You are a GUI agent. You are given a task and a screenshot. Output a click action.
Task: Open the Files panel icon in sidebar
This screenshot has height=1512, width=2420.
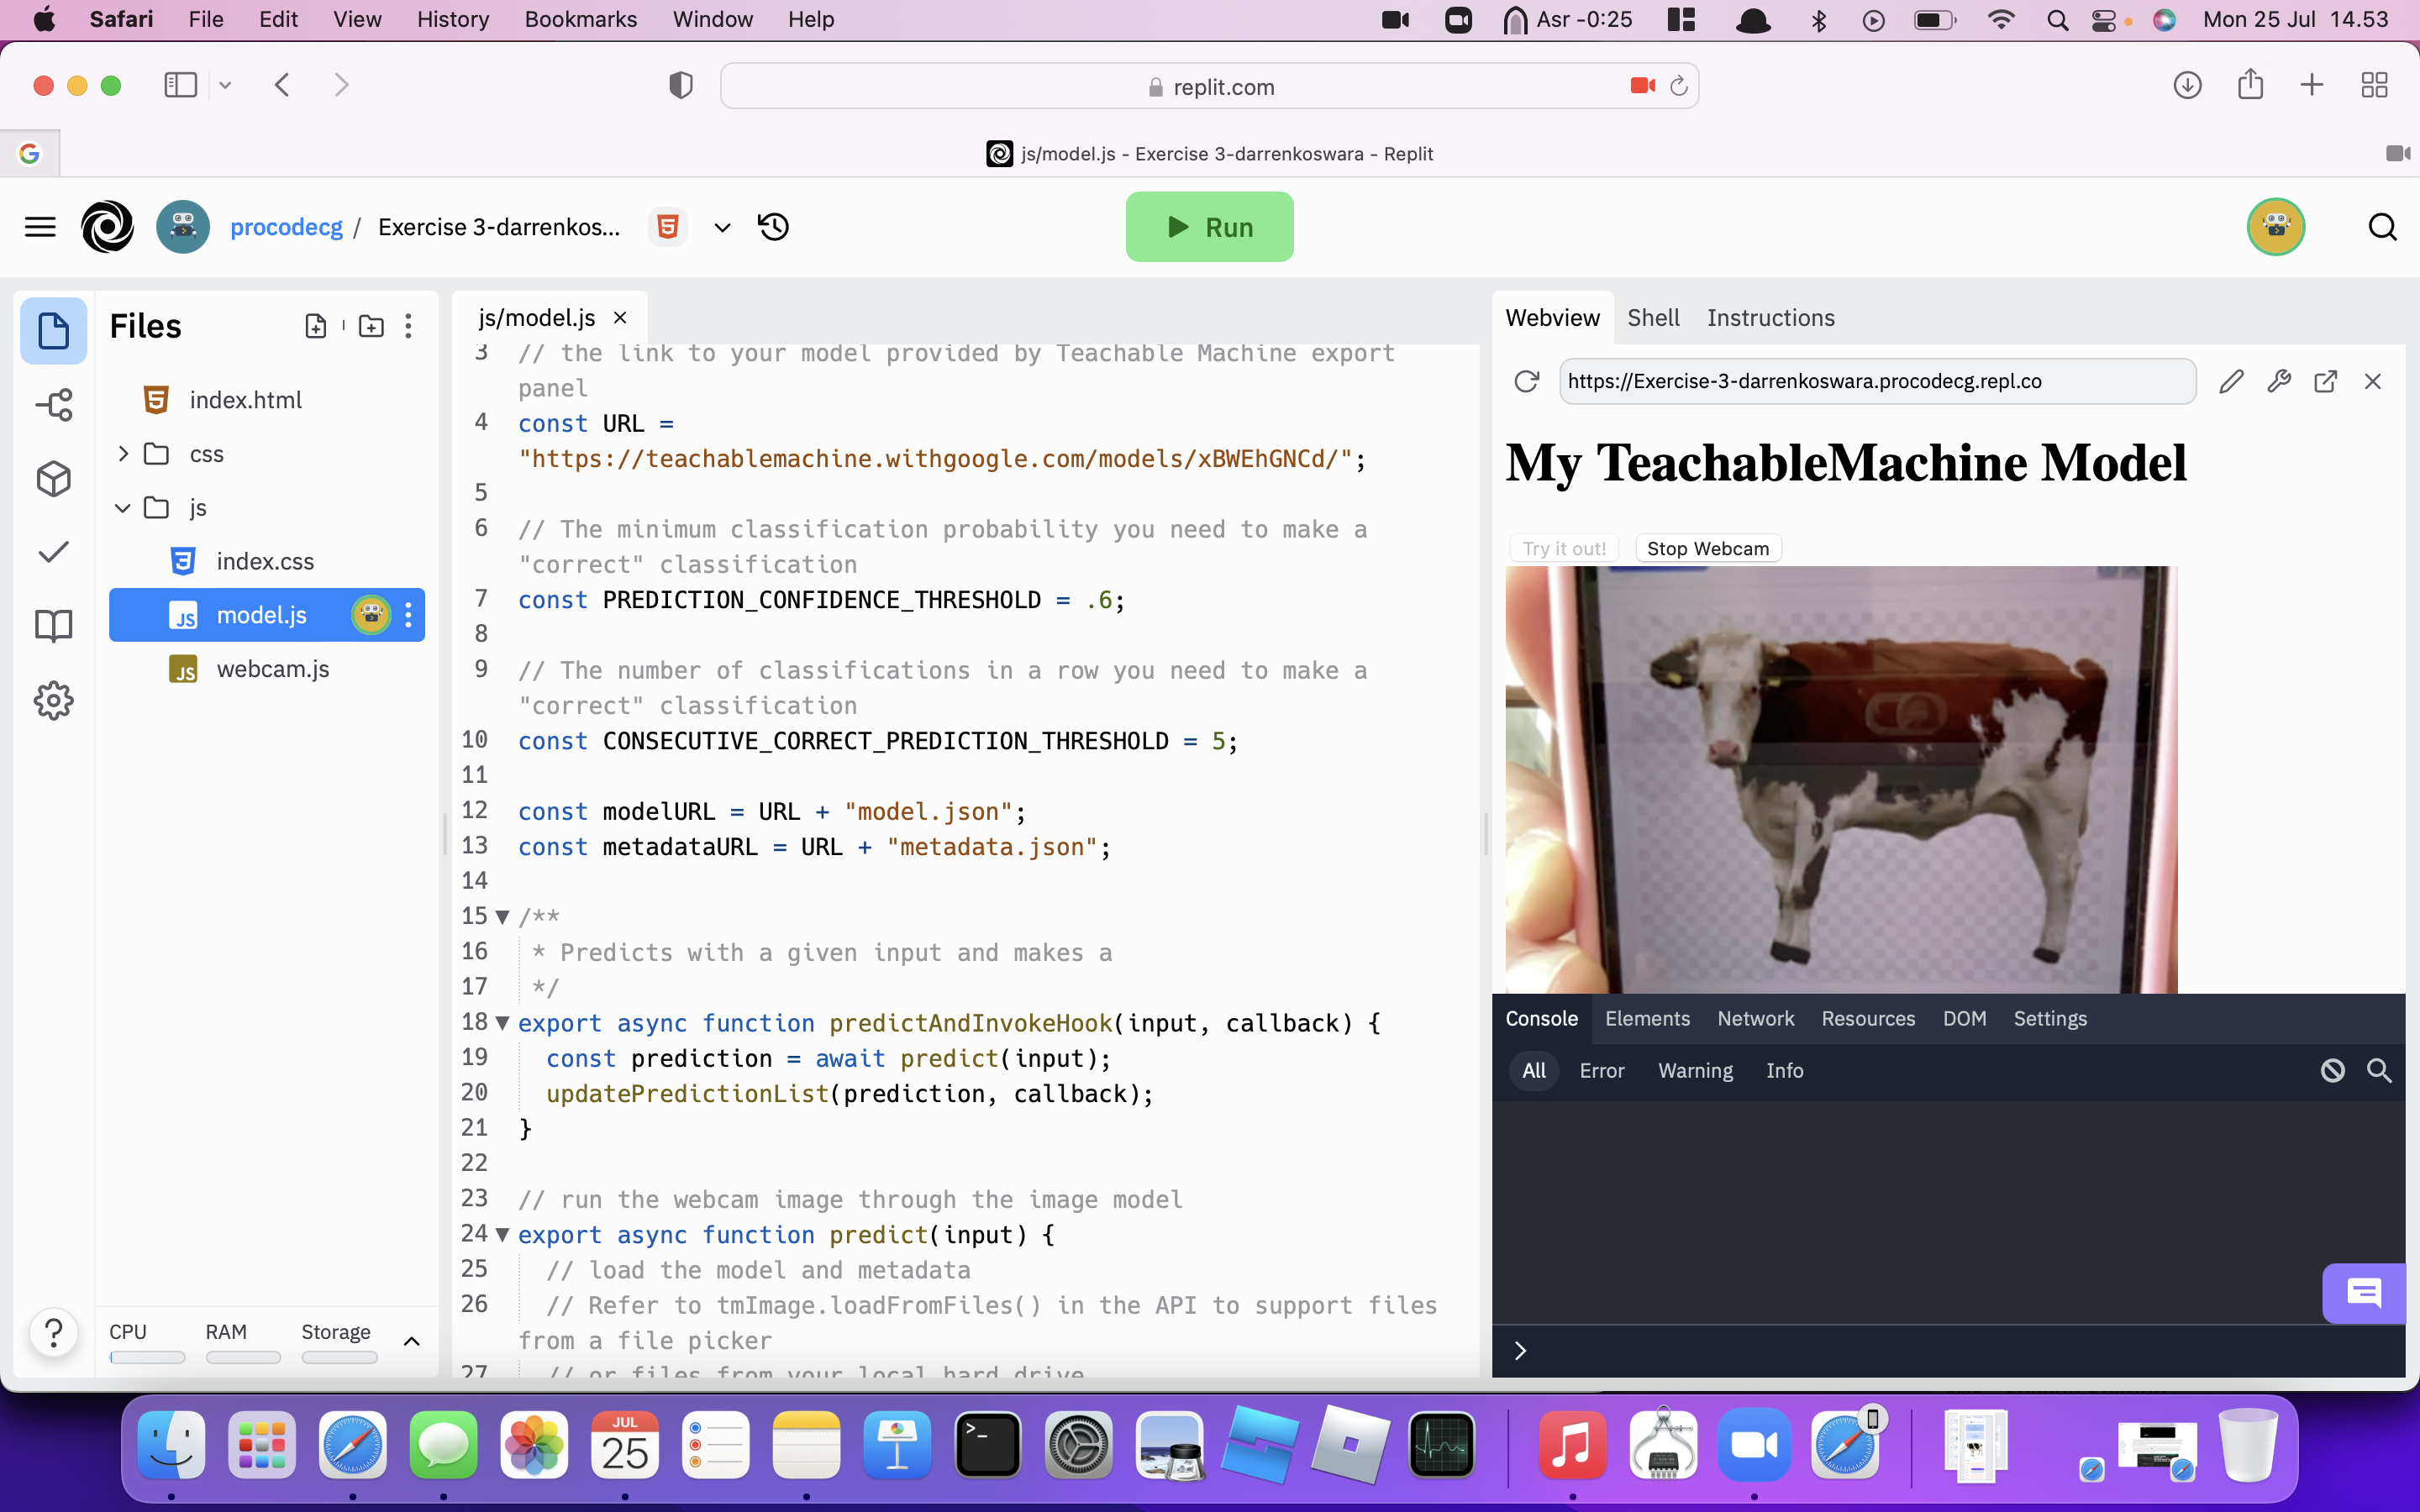pos(53,330)
